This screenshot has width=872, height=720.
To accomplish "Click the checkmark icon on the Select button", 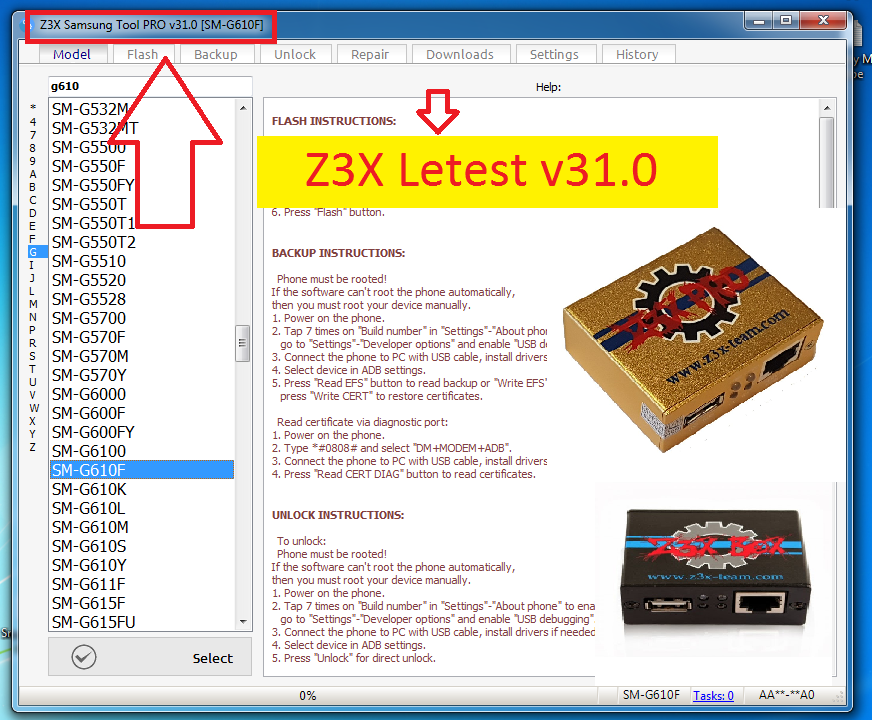I will click(84, 657).
